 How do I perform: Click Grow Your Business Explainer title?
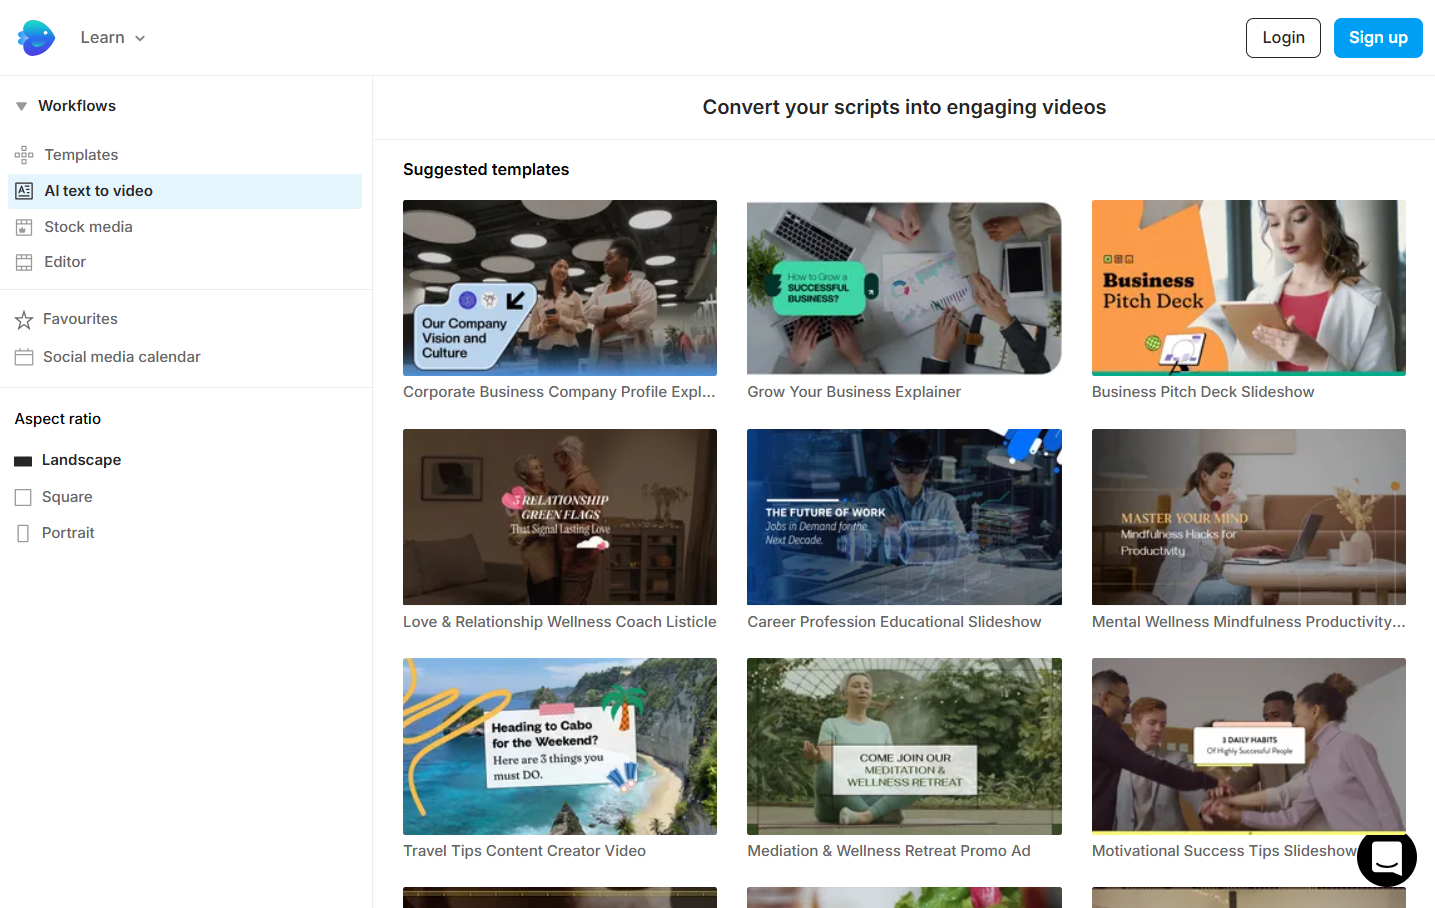click(854, 392)
